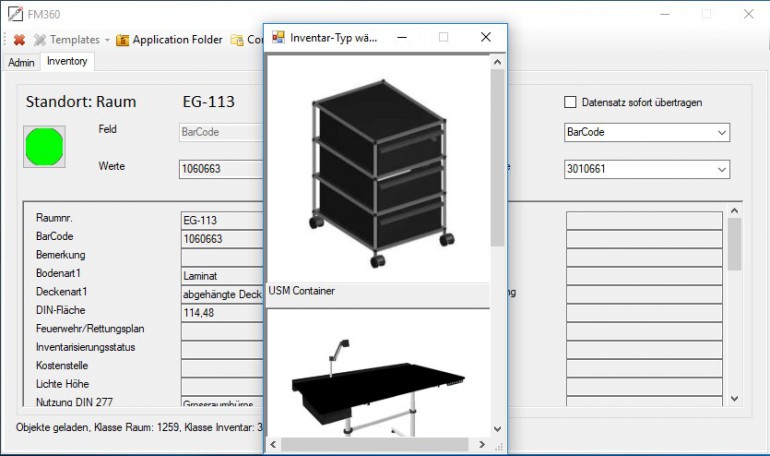Click scroll up arrow in right panel list
The height and width of the screenshot is (456, 770).
tap(734, 211)
